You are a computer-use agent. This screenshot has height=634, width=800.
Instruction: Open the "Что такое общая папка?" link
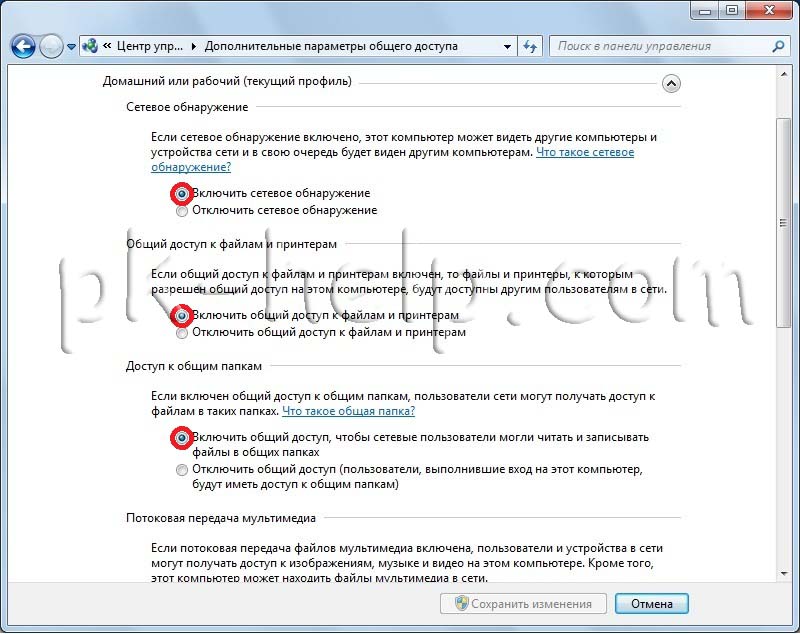pos(348,411)
